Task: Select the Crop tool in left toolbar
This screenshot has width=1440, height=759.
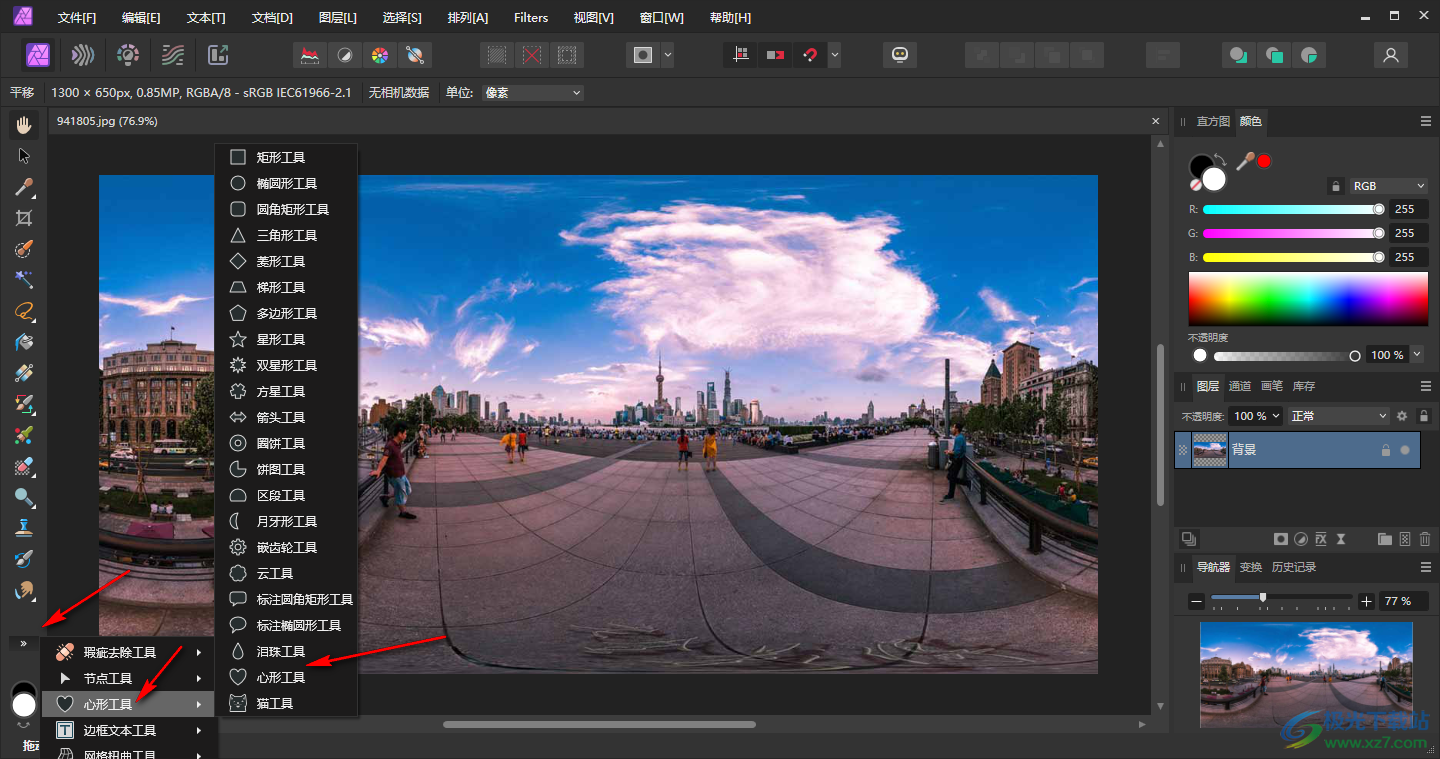Action: (24, 218)
